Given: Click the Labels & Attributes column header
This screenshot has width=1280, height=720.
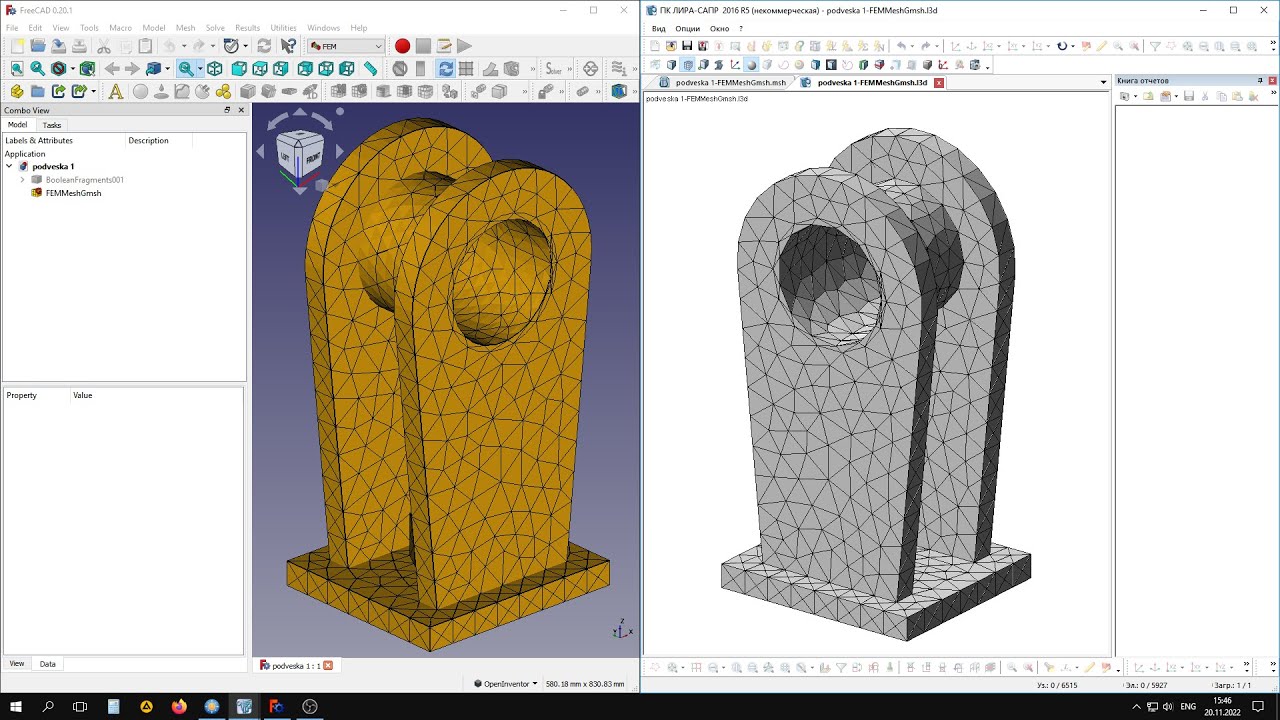Looking at the screenshot, I should pyautogui.click(x=39, y=140).
